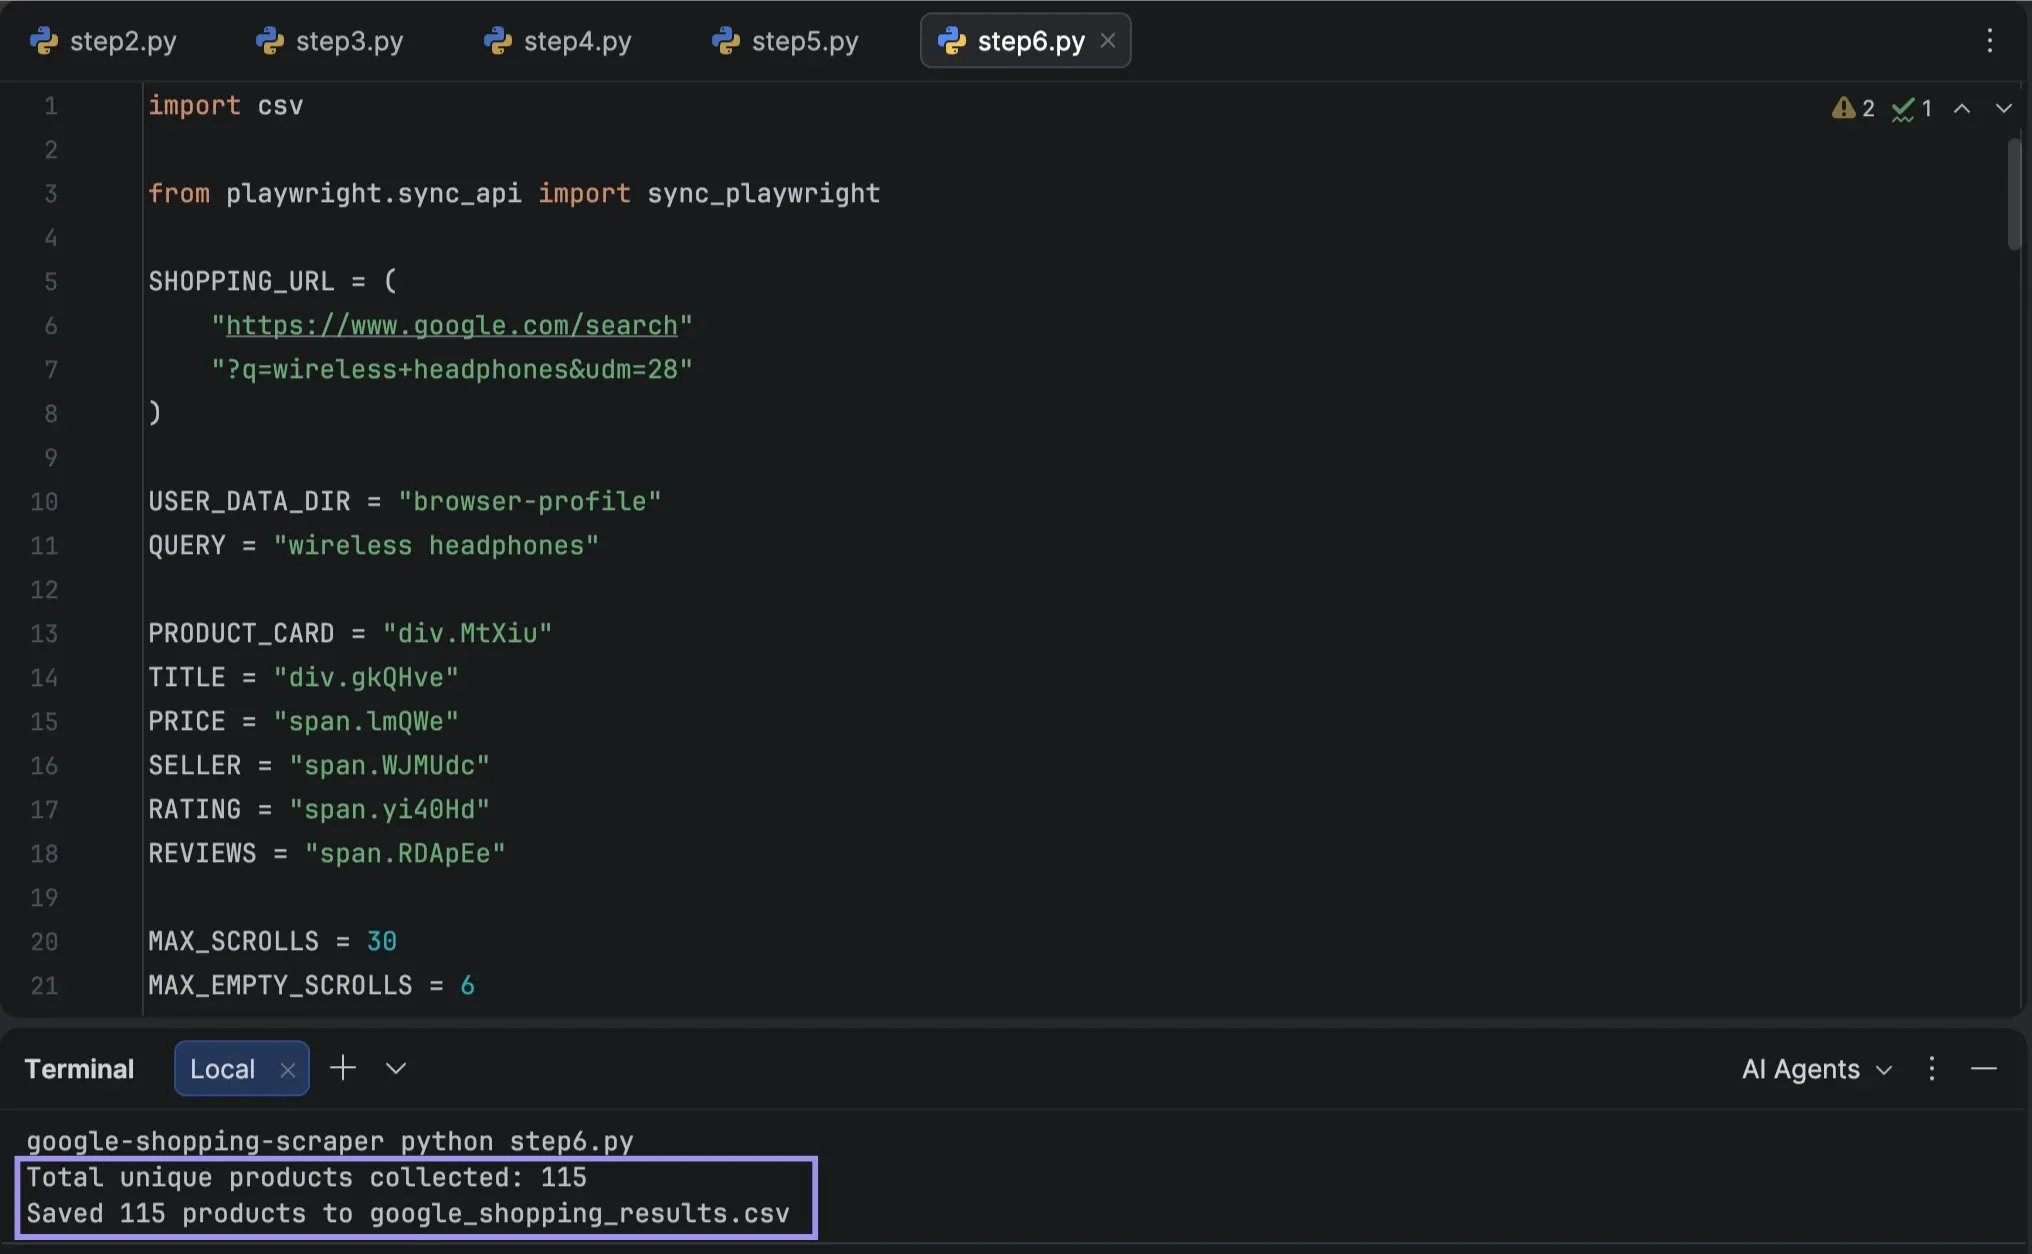Click line number 21 in gutter
This screenshot has height=1254, width=2032.
tap(44, 986)
